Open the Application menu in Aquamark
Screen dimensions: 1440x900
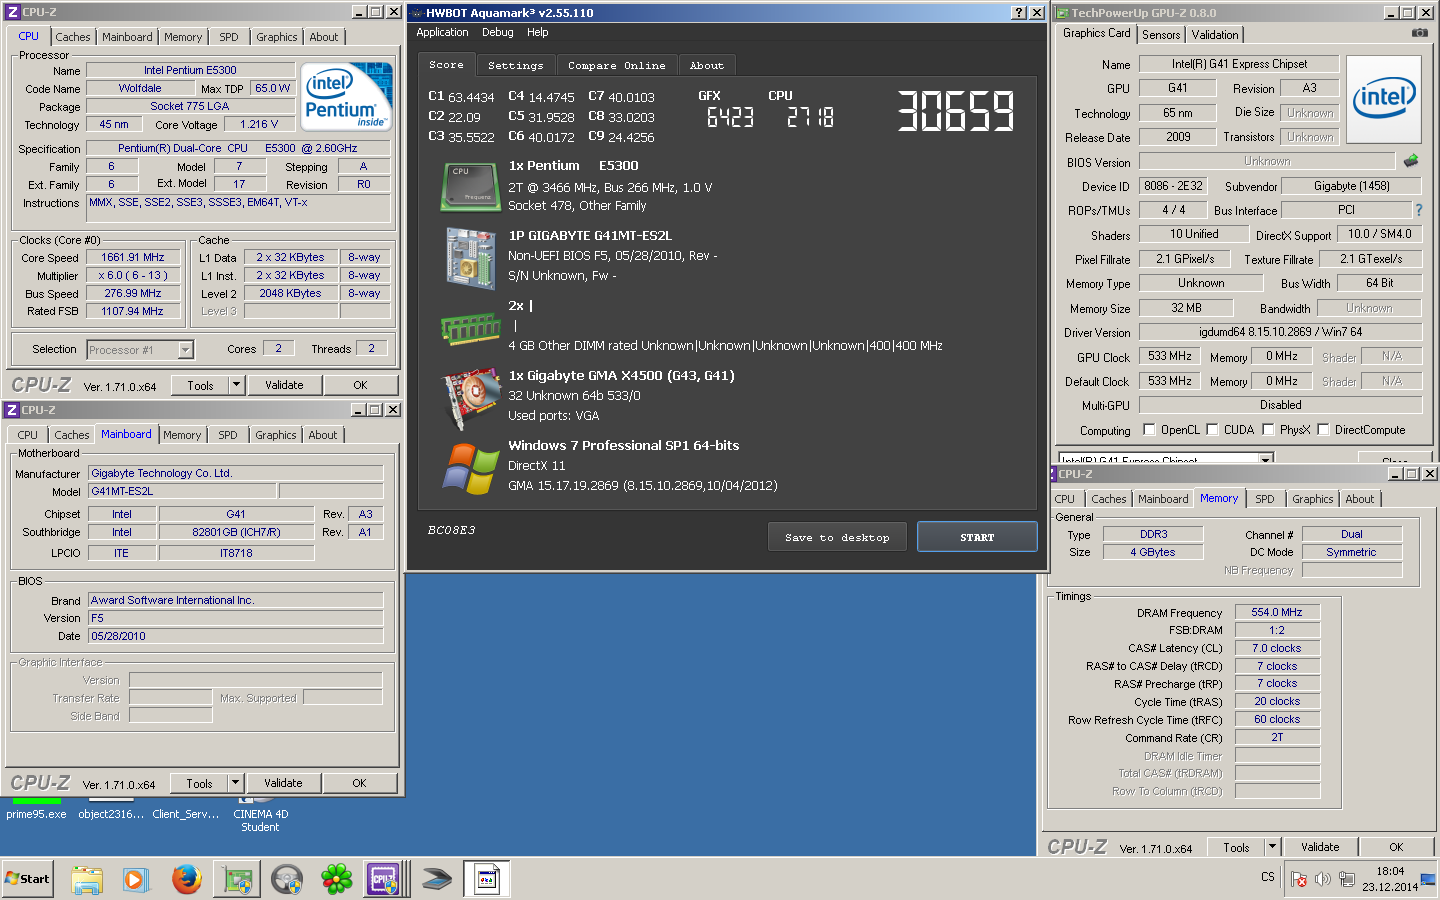tap(442, 32)
